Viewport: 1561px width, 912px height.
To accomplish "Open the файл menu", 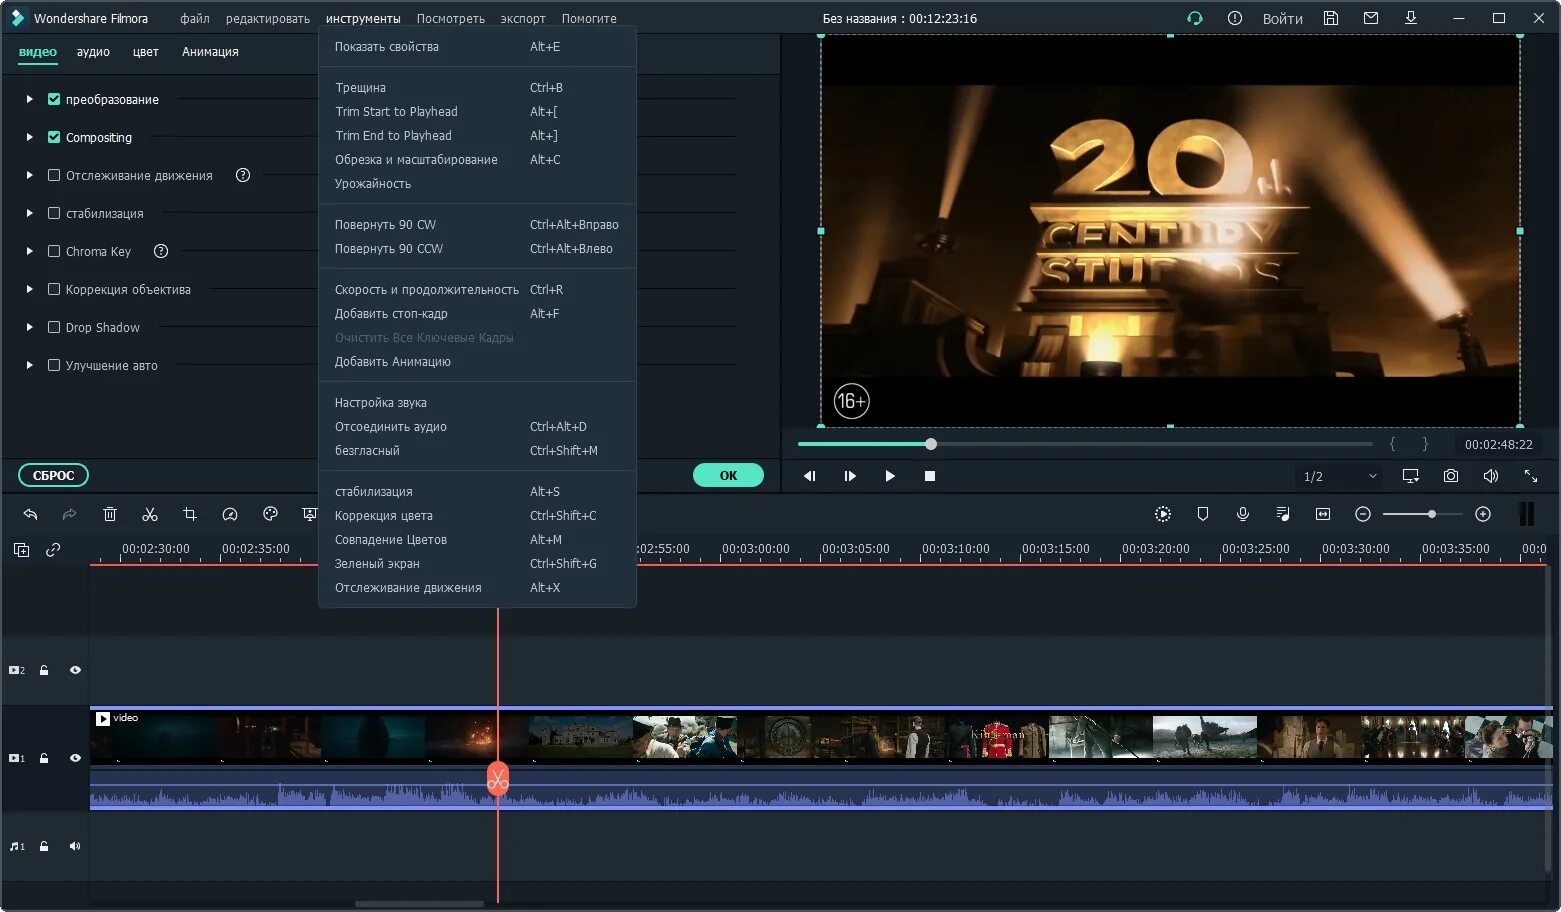I will pos(195,18).
